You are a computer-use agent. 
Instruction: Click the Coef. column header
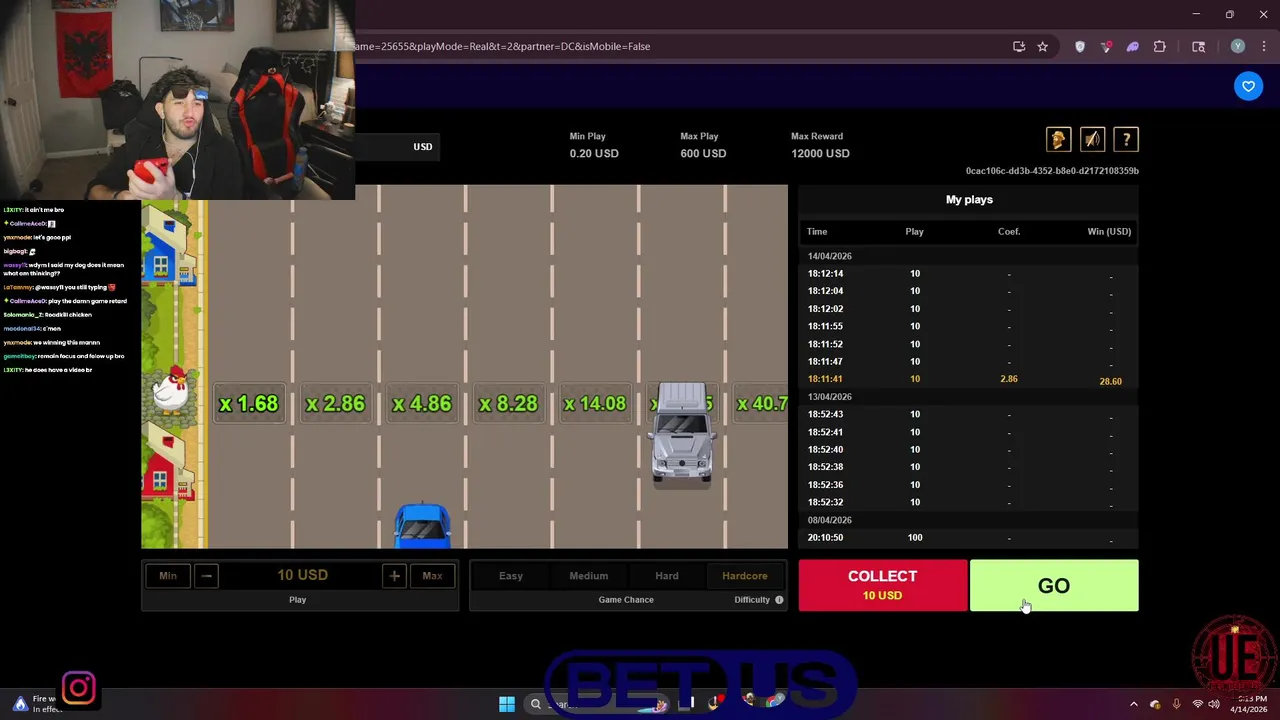coord(1009,232)
